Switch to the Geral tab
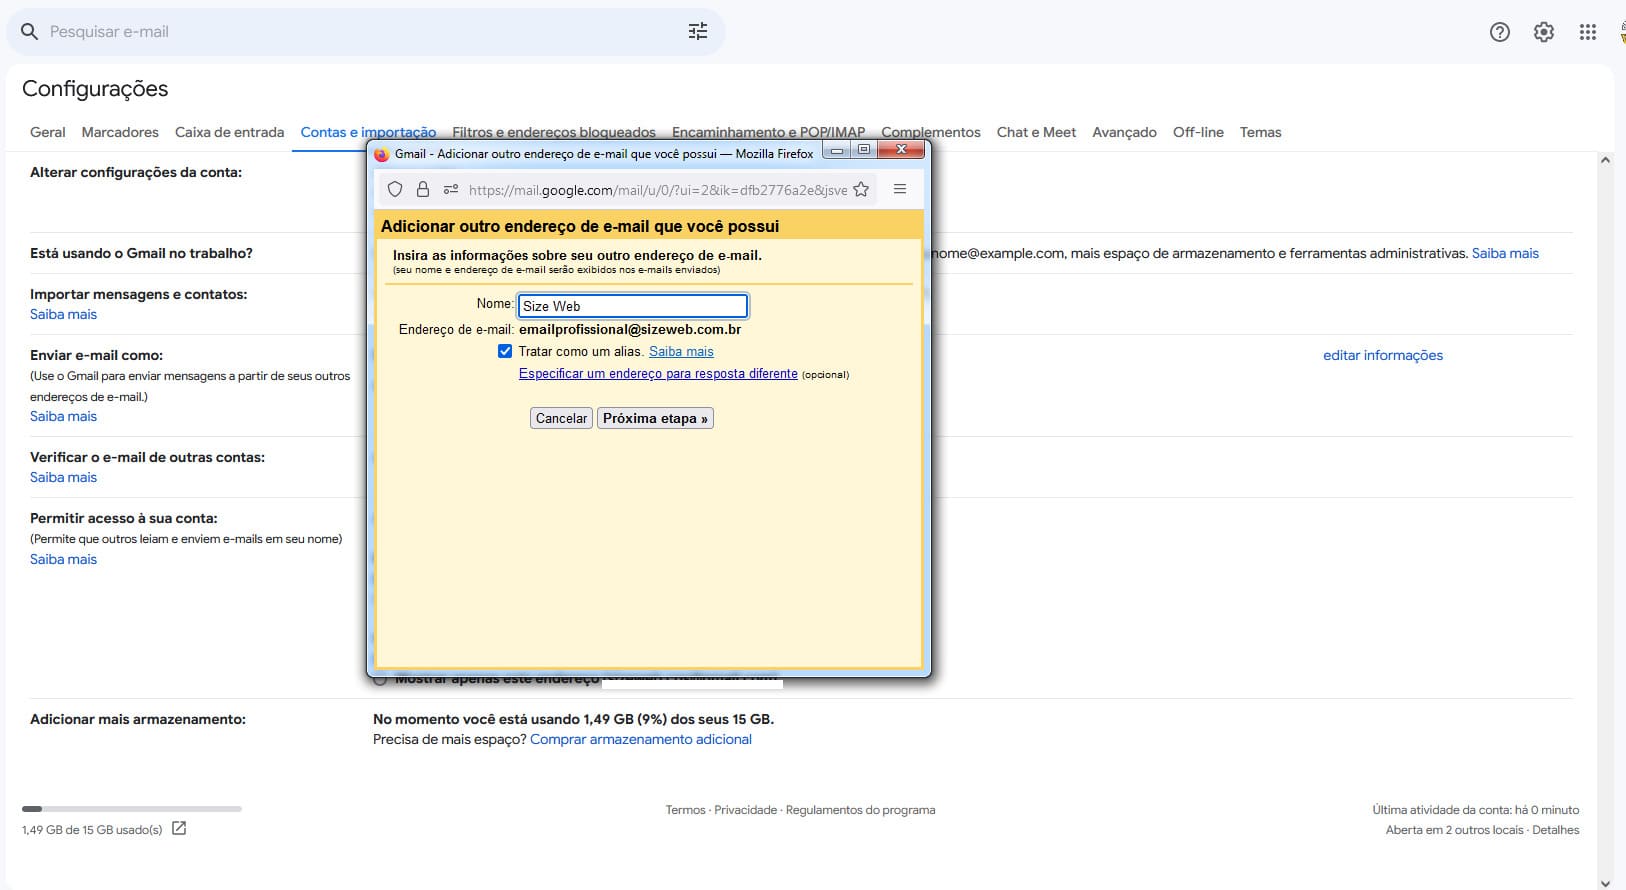 click(47, 132)
